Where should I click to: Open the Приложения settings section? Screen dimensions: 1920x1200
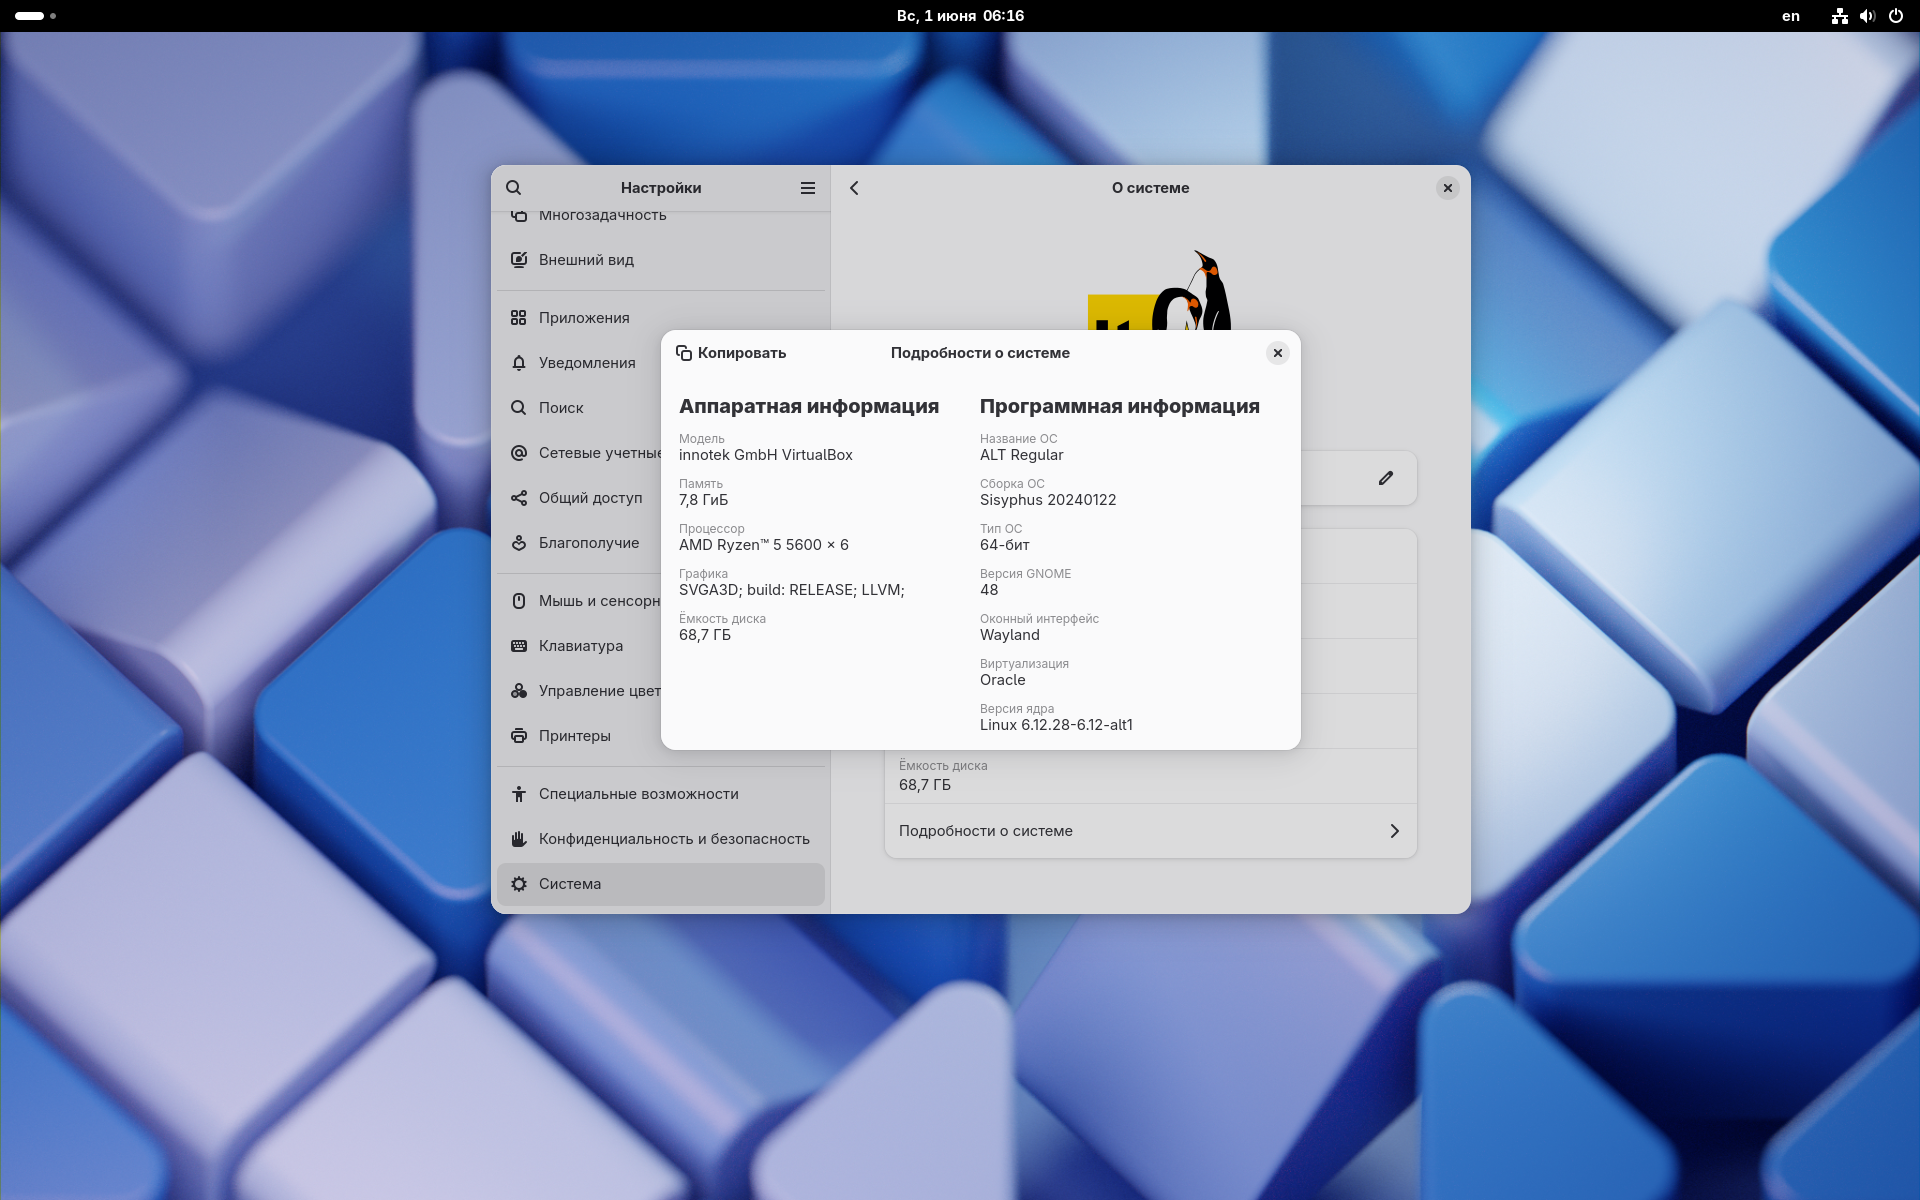tap(584, 318)
